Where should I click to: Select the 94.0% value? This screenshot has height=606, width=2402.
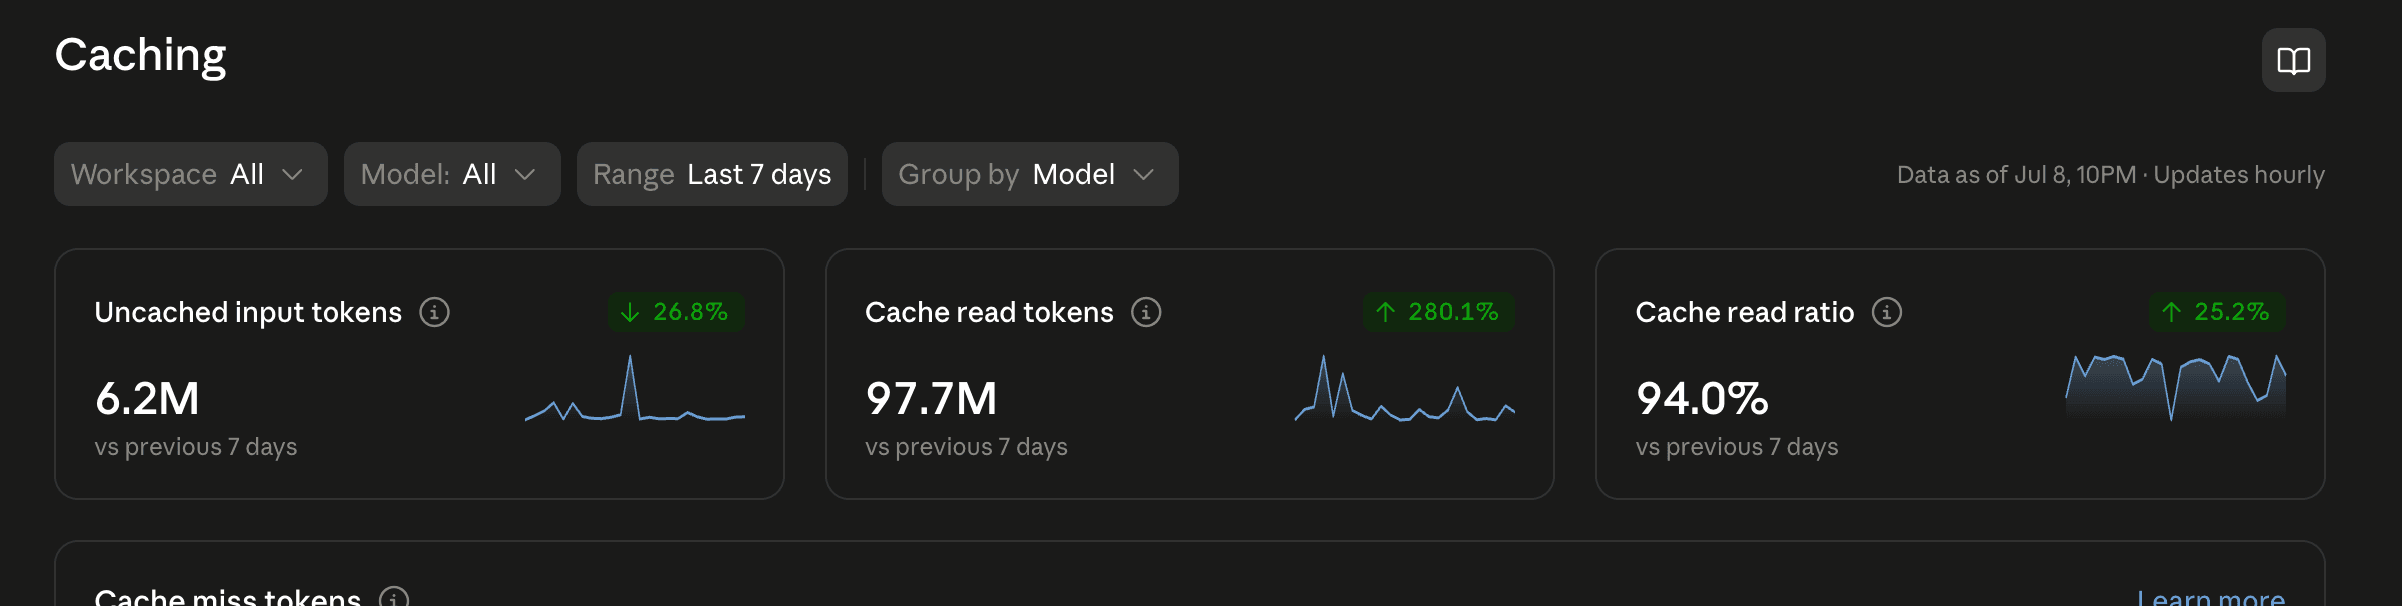(x=1702, y=398)
